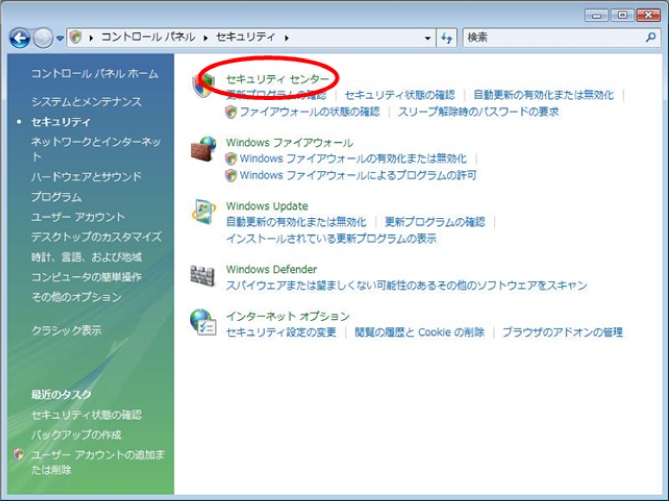
Task: Expand the セキュリティ breadcrumb arrow
Action: tap(287, 38)
